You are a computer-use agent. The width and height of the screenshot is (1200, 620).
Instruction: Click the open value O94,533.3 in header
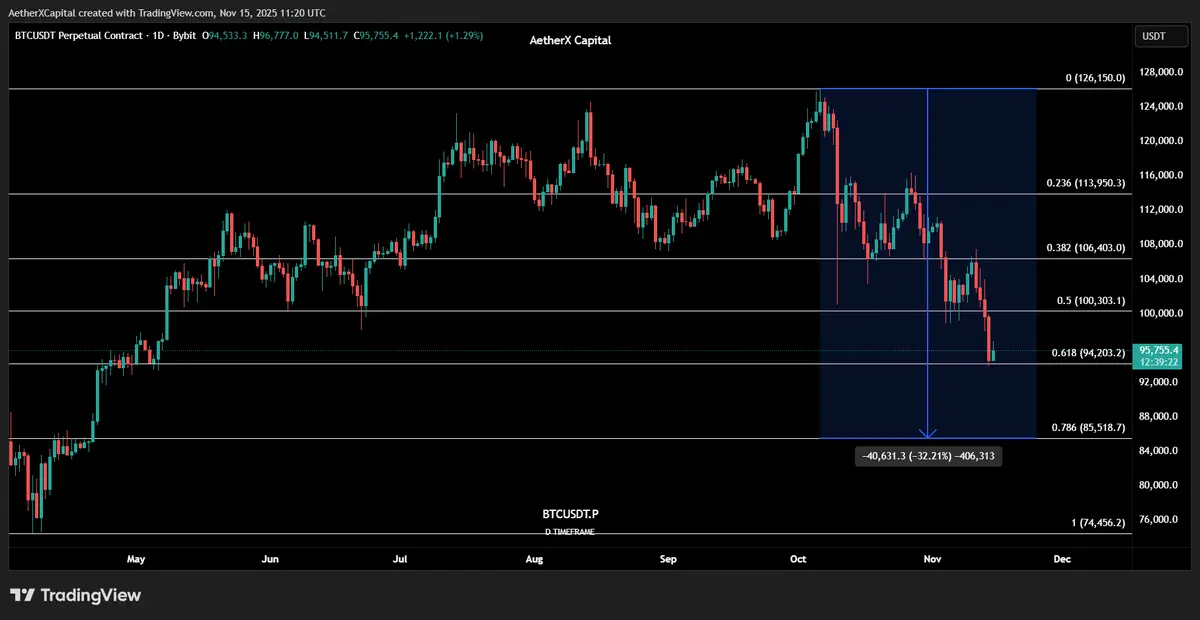(x=225, y=36)
